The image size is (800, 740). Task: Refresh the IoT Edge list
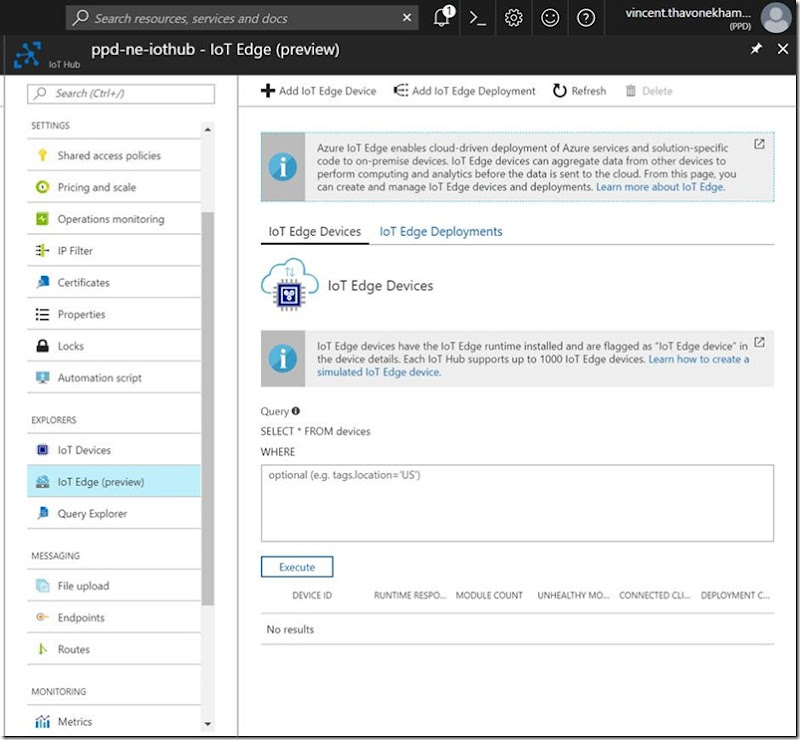click(580, 91)
